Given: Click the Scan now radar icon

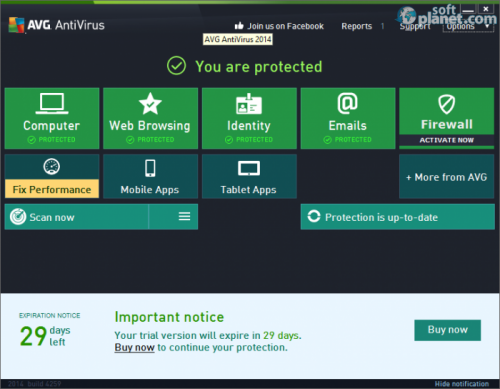Looking at the screenshot, I should (18, 217).
